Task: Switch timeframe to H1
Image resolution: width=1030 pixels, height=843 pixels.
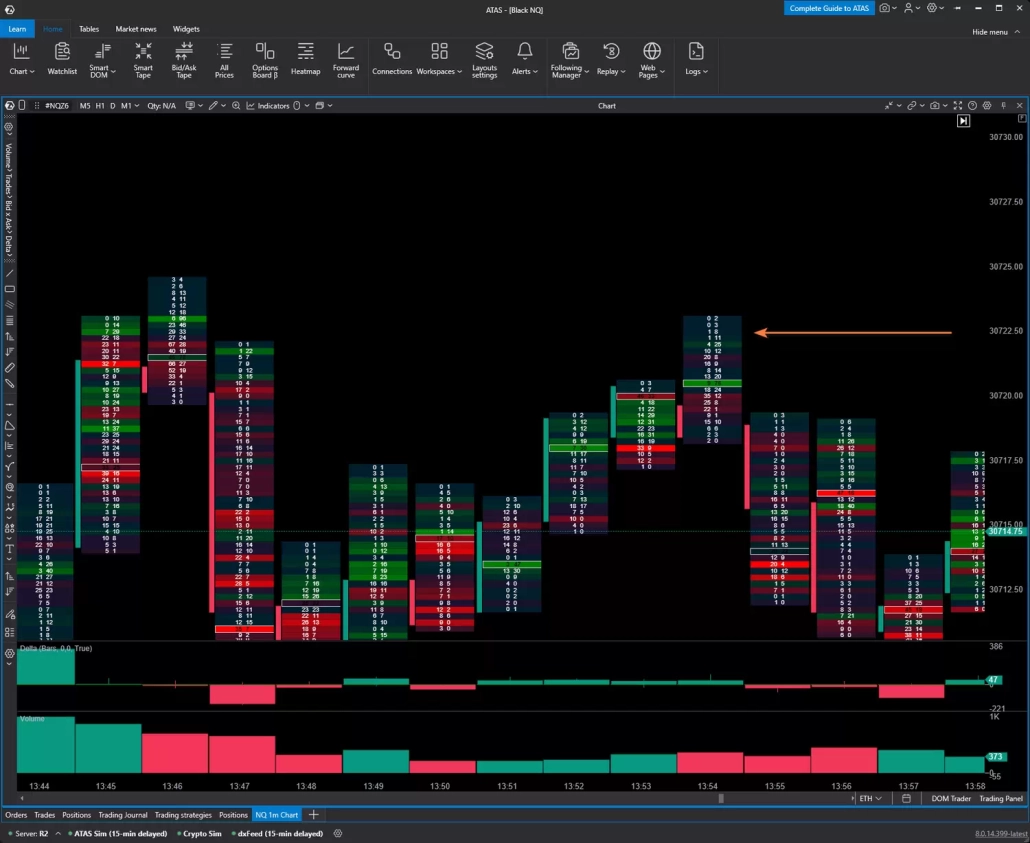Action: (x=100, y=106)
